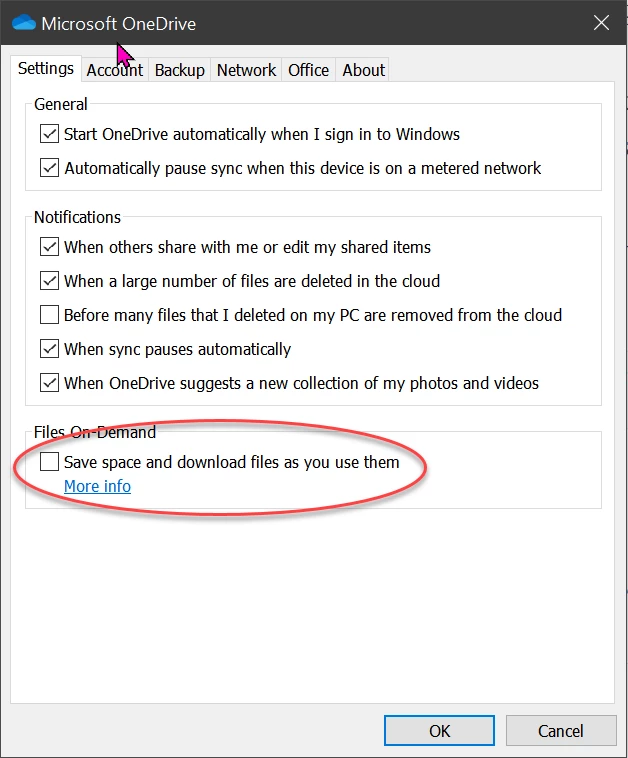Click the Microsoft OneDrive title text
This screenshot has width=628, height=758.
118,24
